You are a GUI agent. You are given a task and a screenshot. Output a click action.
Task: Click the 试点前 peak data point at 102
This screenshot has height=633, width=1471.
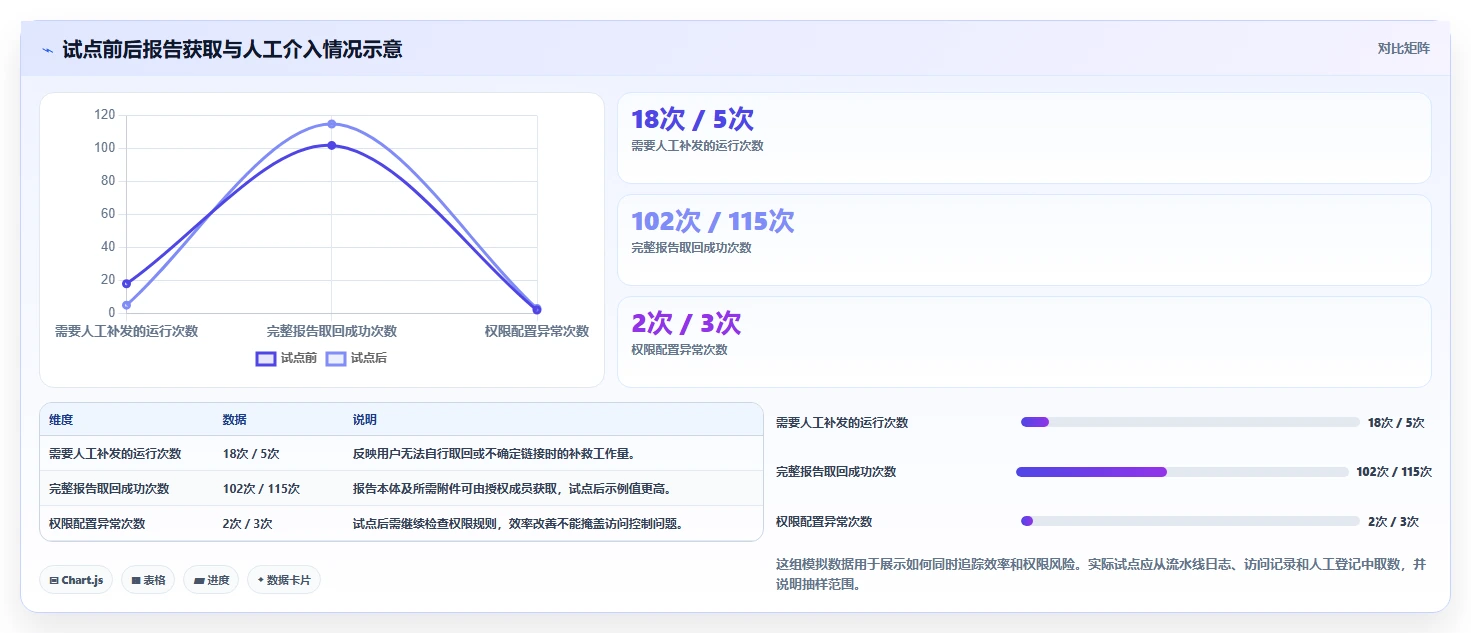[331, 145]
